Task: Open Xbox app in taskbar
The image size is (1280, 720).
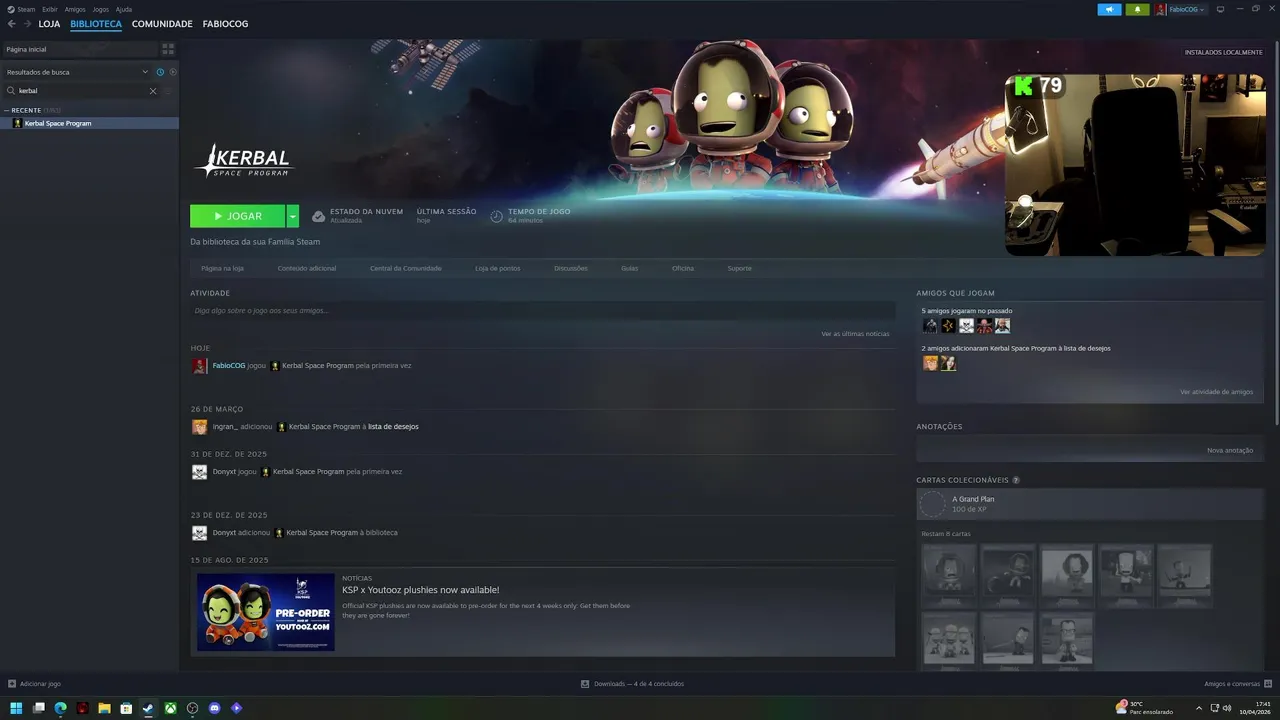Action: pyautogui.click(x=171, y=708)
